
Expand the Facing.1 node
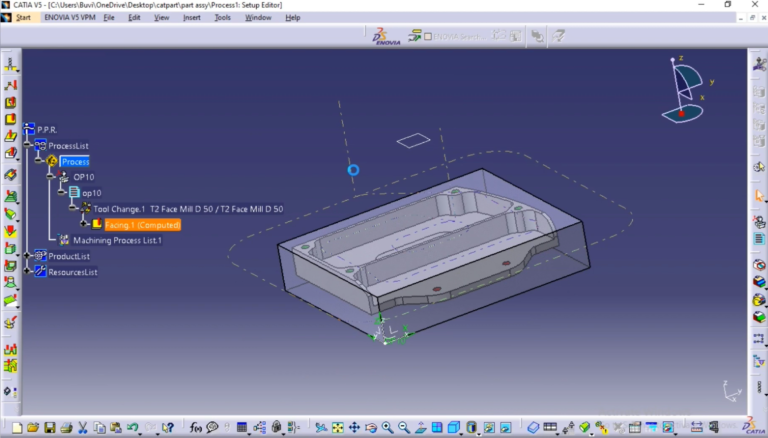[84, 223]
